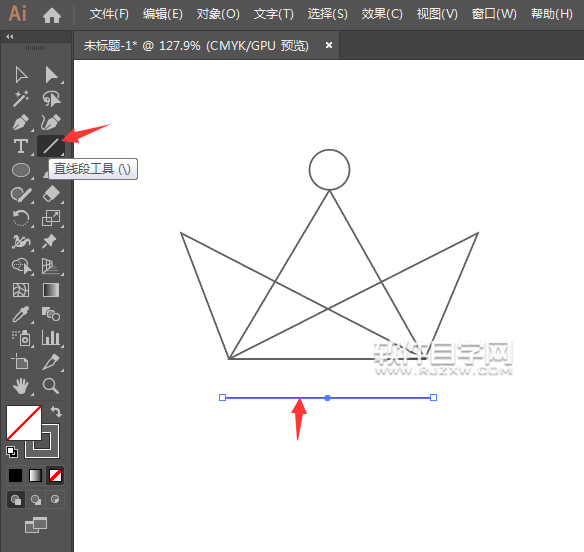Select the Pen tool
This screenshot has height=552, width=584.
click(21, 123)
